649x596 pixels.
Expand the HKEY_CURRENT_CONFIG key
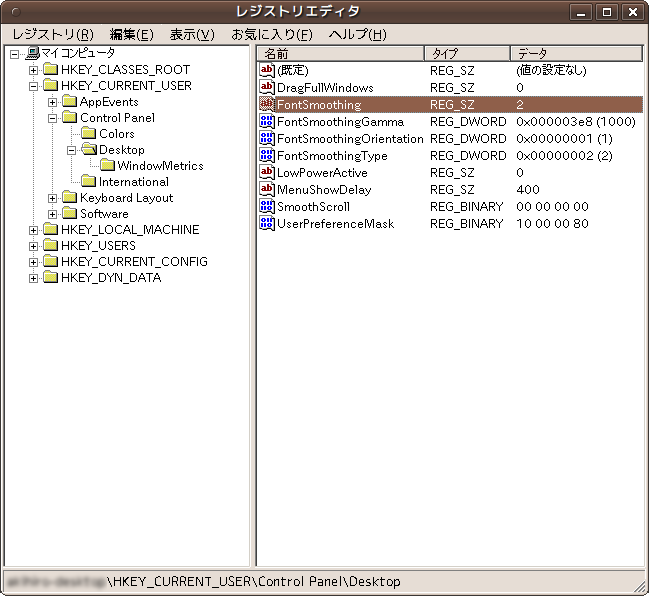coord(34,262)
